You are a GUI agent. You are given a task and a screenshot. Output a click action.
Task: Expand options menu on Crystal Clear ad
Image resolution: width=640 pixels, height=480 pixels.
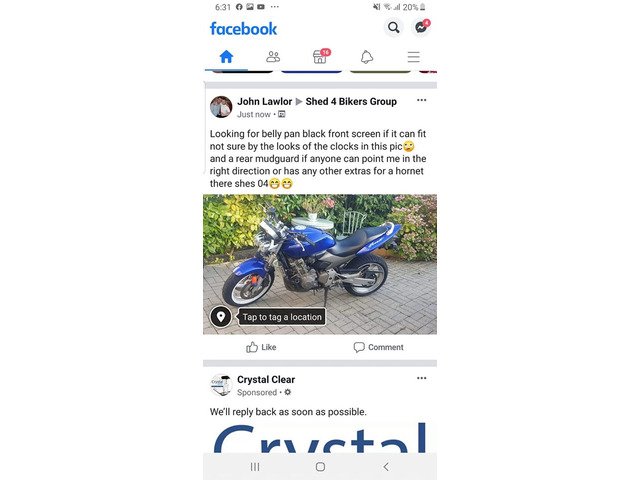click(422, 378)
